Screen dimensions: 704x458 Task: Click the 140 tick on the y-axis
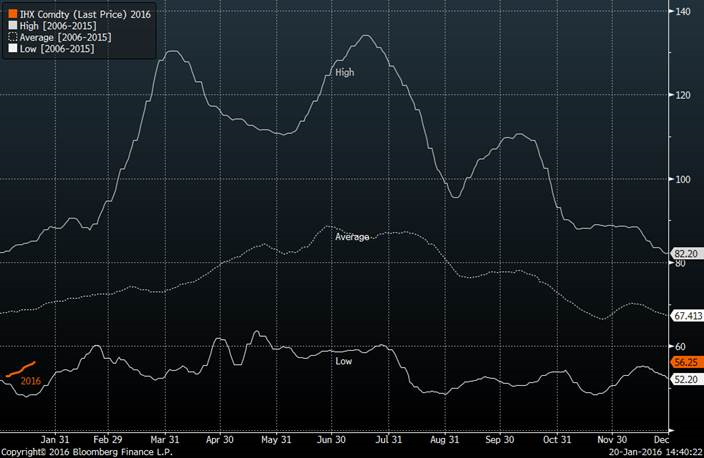(683, 11)
